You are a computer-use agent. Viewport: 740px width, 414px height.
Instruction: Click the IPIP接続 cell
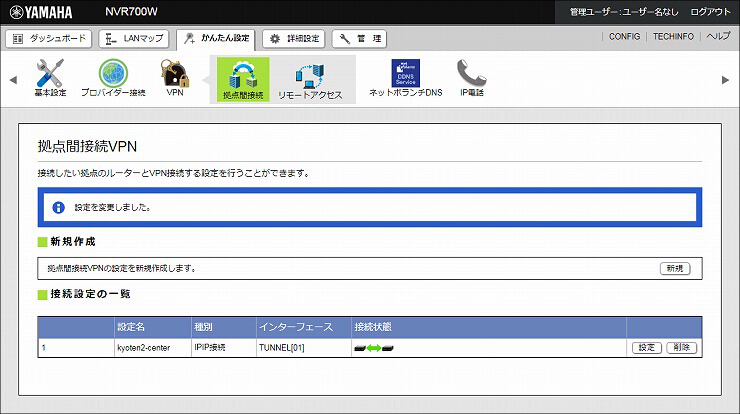224,348
